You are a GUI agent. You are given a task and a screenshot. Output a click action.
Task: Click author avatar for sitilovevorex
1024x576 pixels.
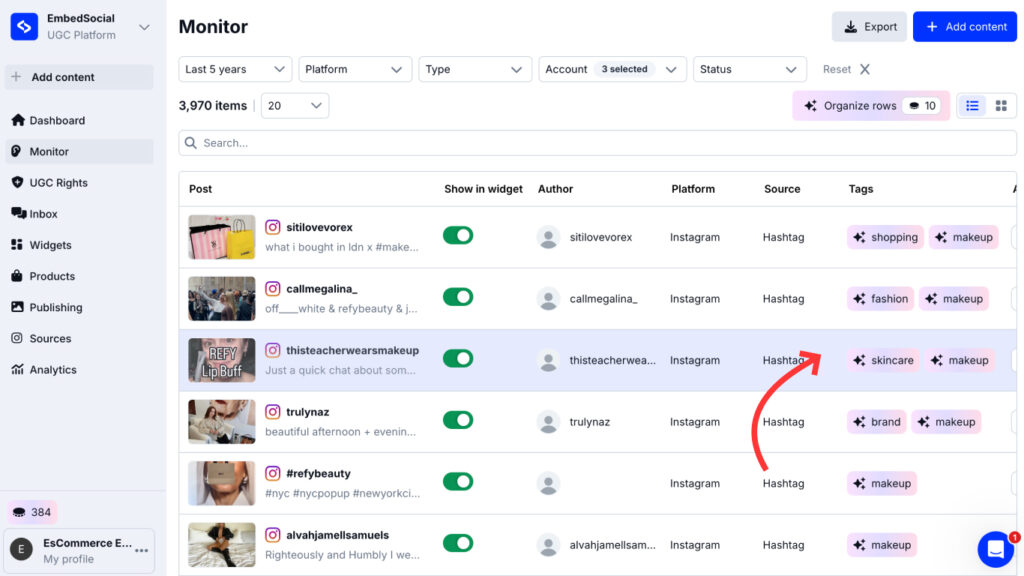(x=549, y=237)
